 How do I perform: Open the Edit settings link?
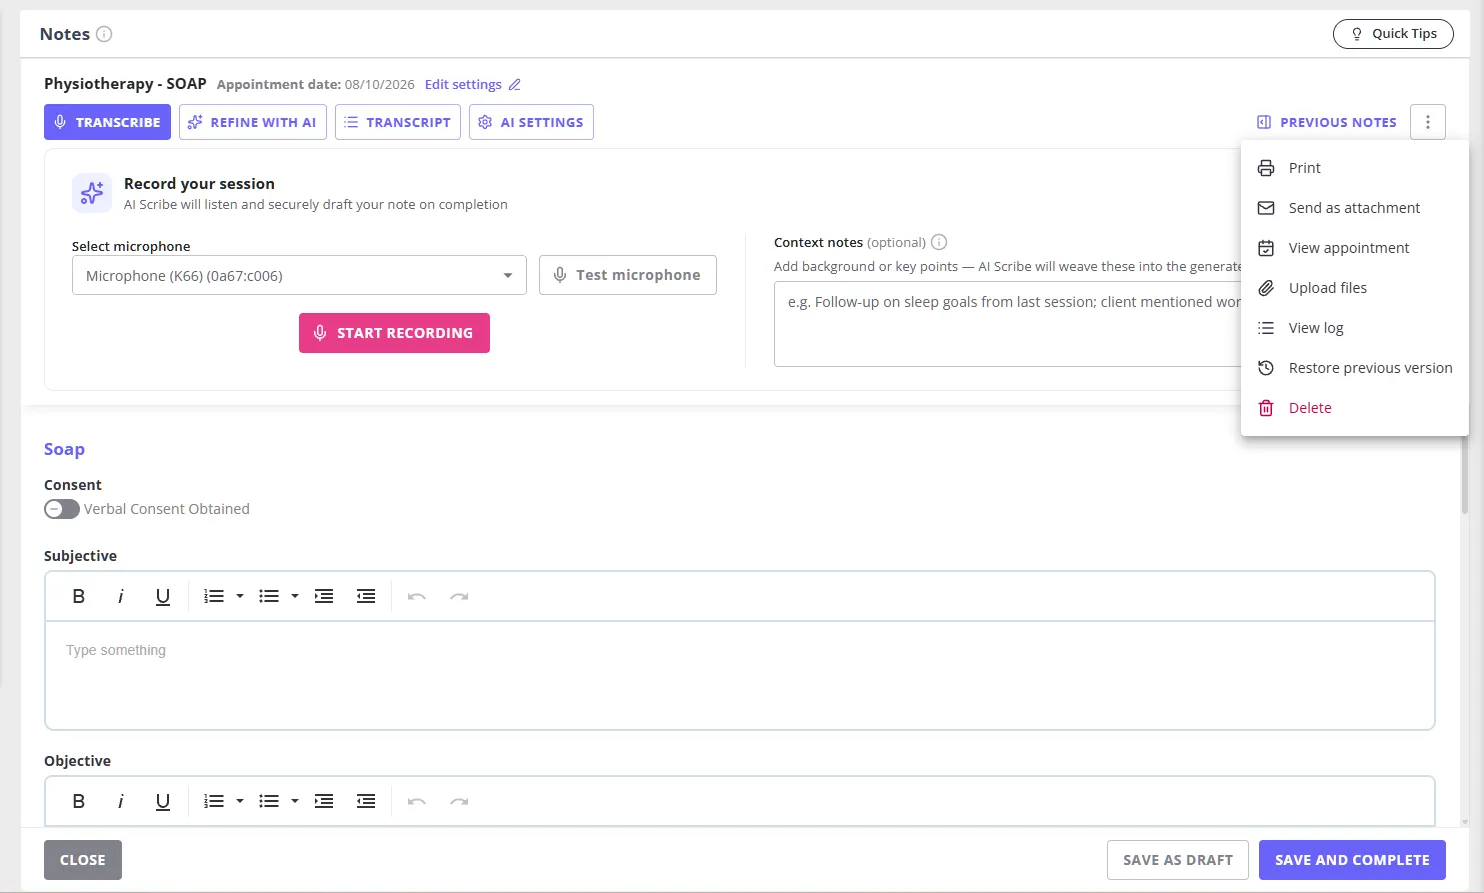coord(463,85)
